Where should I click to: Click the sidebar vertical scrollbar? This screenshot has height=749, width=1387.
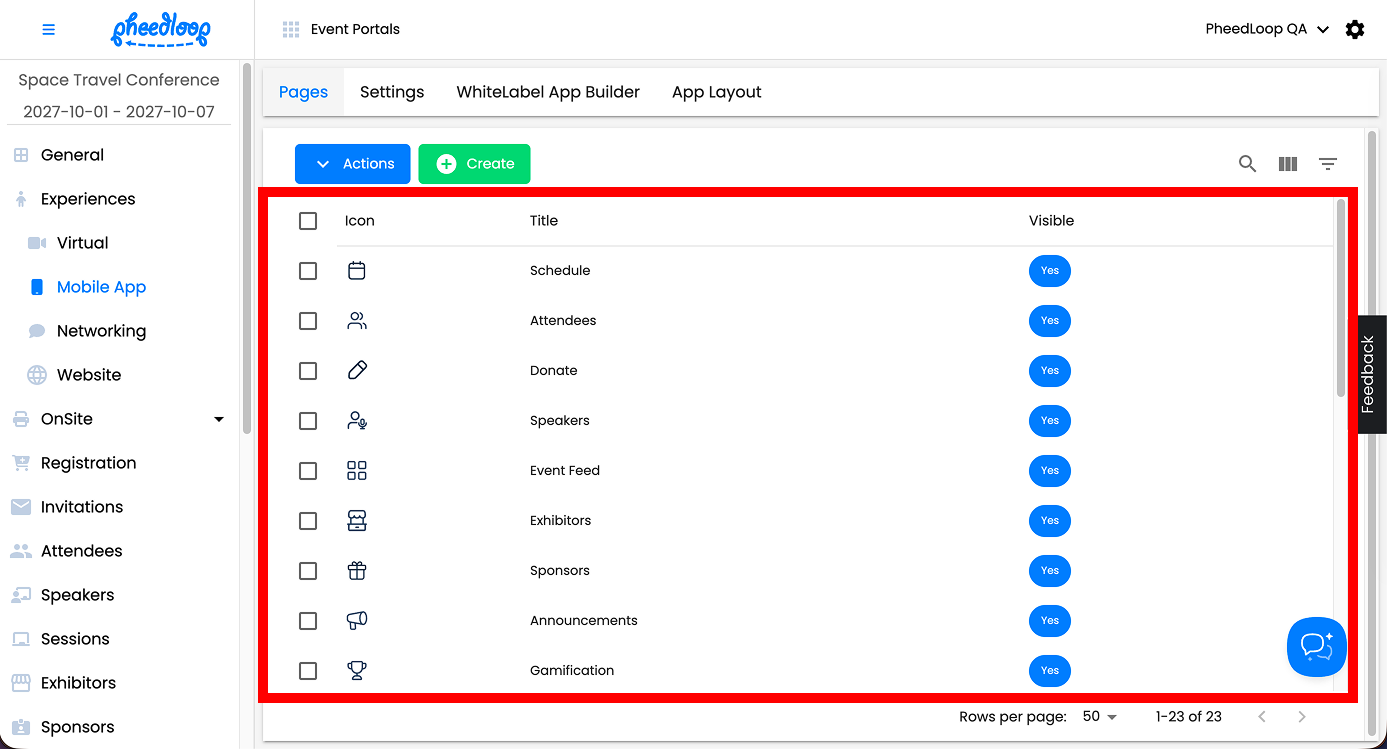tap(247, 250)
